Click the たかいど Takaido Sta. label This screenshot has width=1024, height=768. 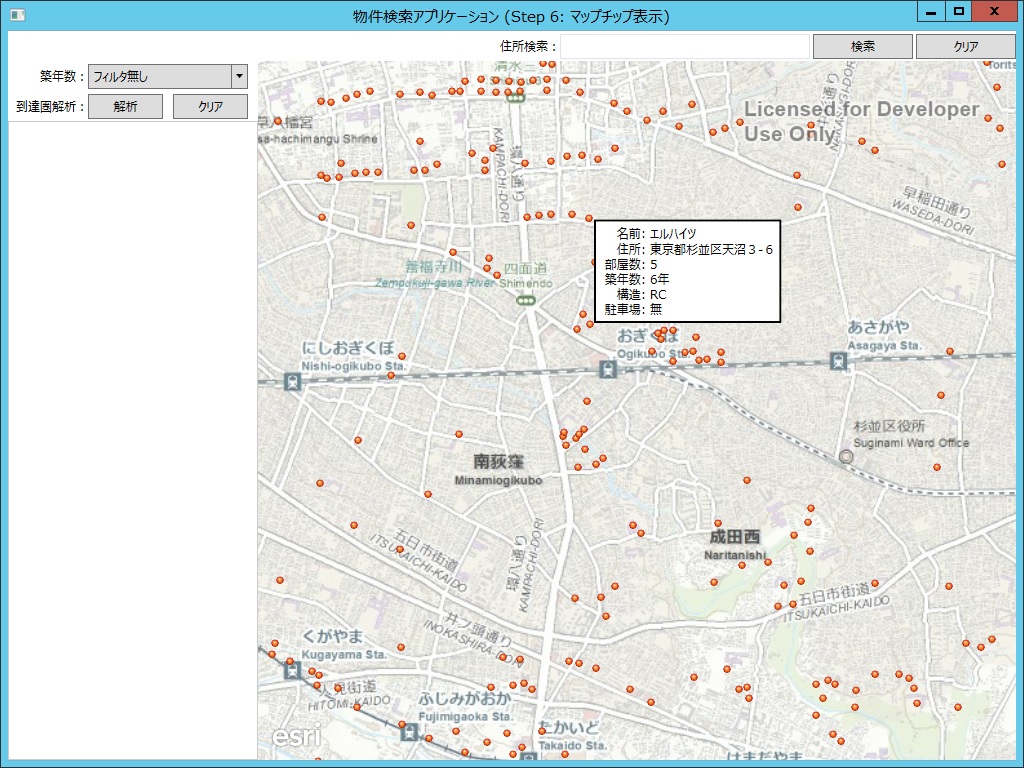click(572, 736)
